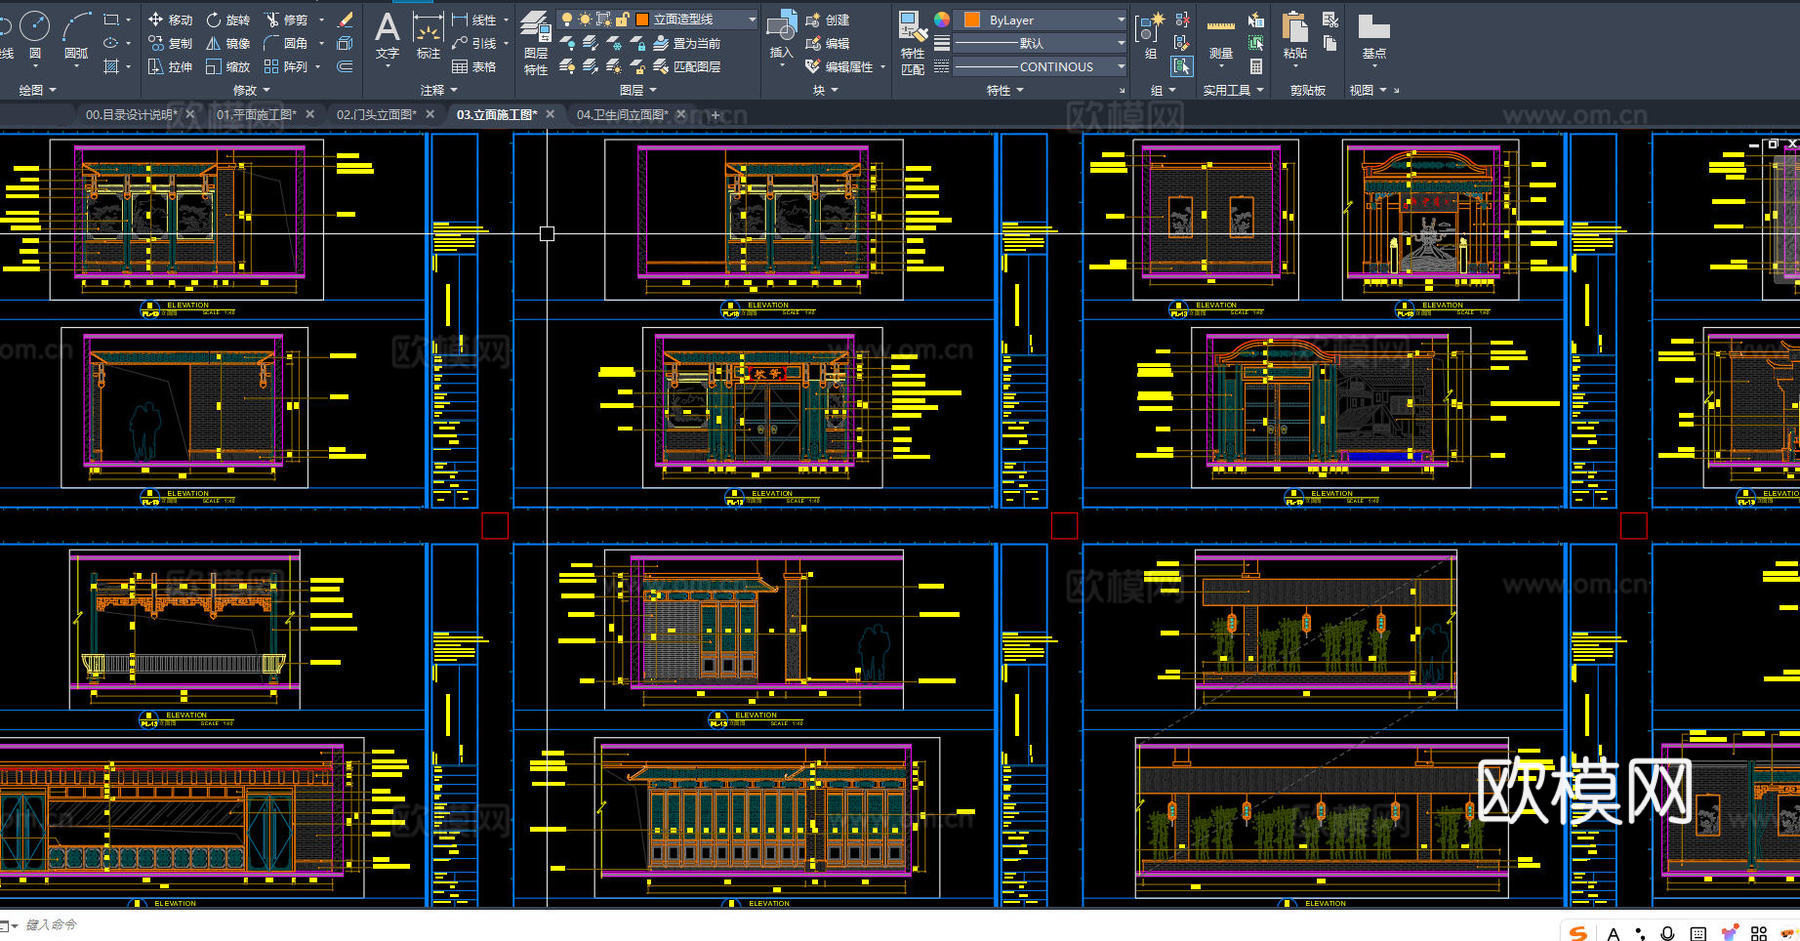Select the Rectangle tool icon

coord(111,19)
